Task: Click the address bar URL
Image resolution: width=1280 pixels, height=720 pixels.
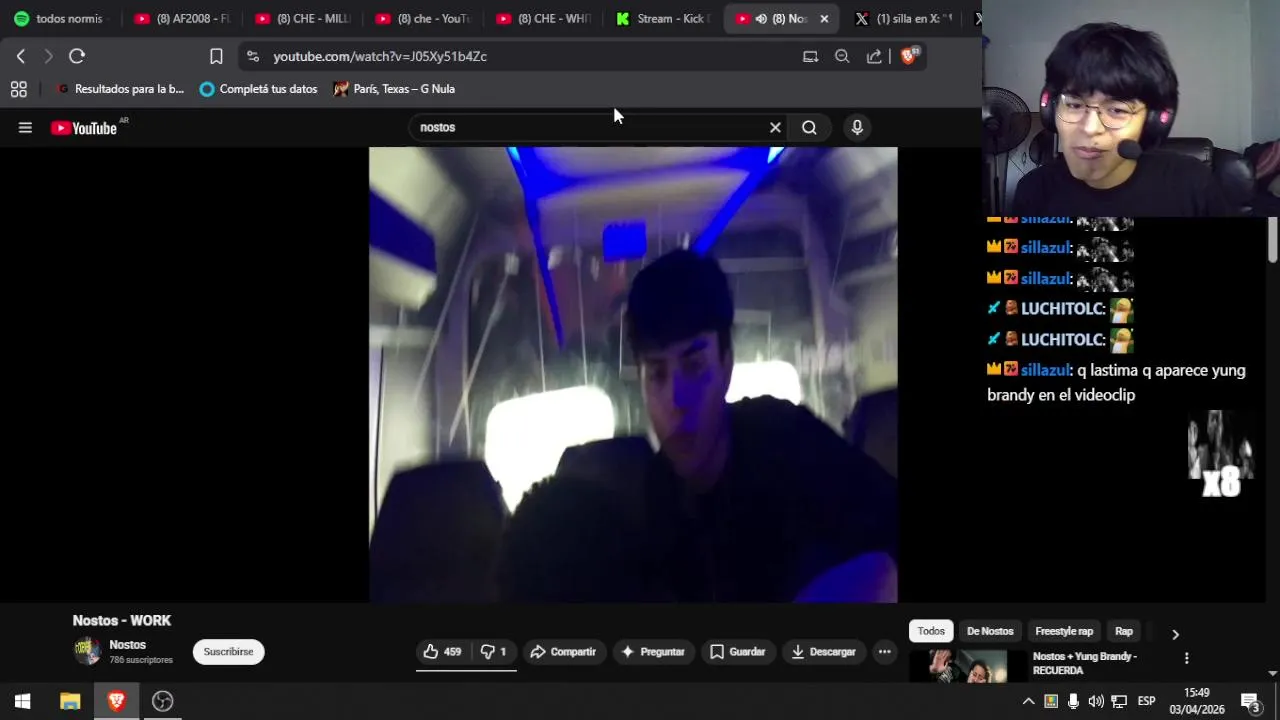Action: [380, 56]
